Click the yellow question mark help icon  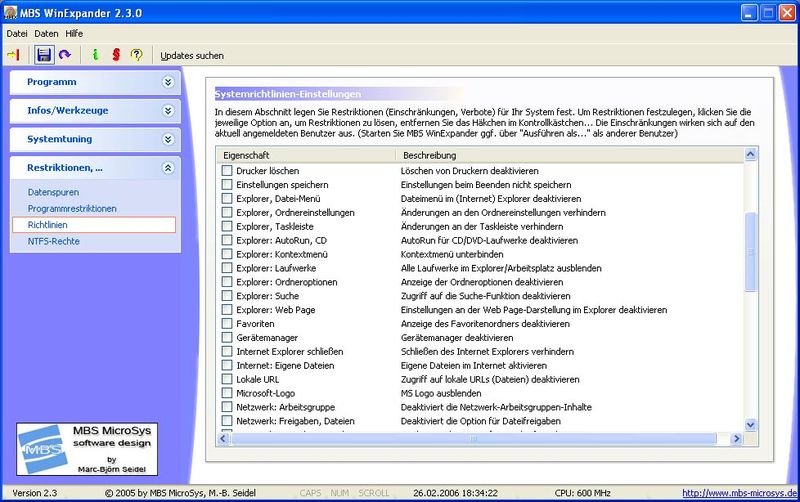pyautogui.click(x=137, y=55)
